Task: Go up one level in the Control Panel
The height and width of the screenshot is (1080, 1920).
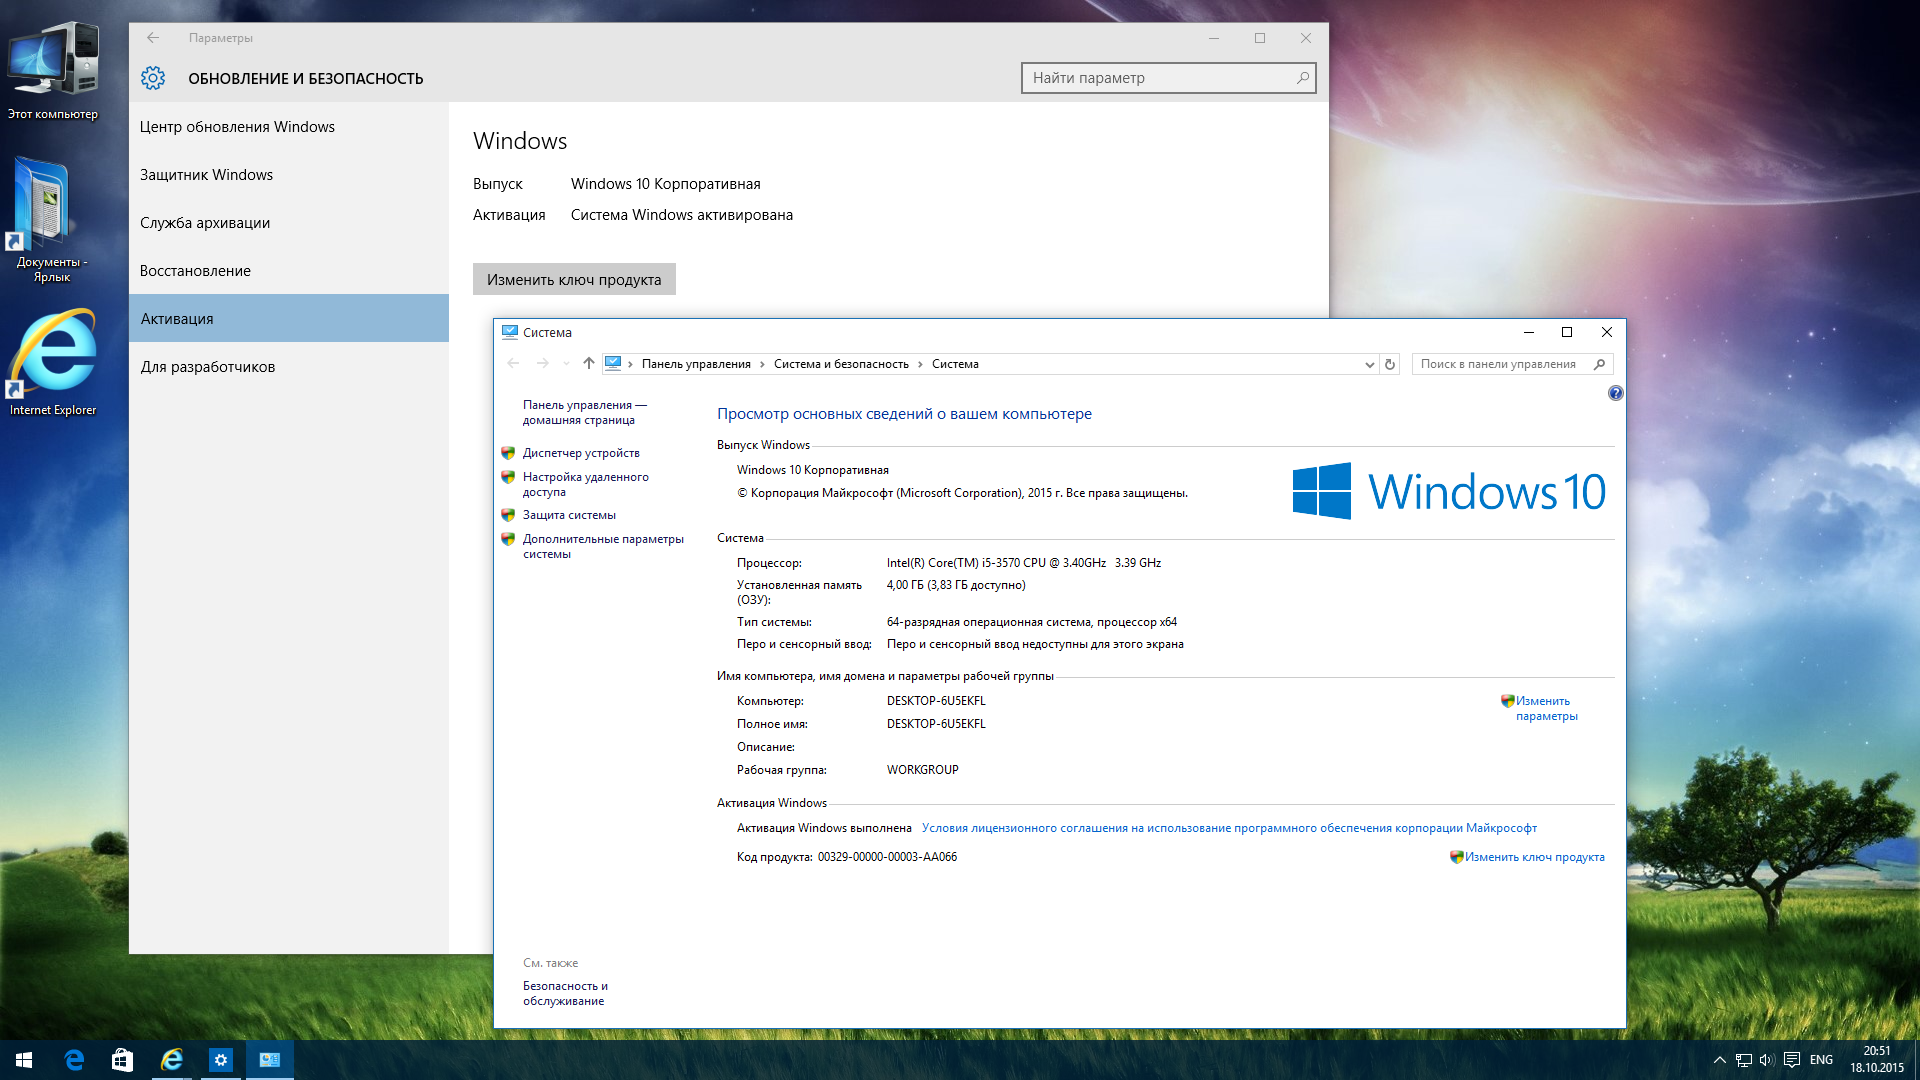Action: 589,364
